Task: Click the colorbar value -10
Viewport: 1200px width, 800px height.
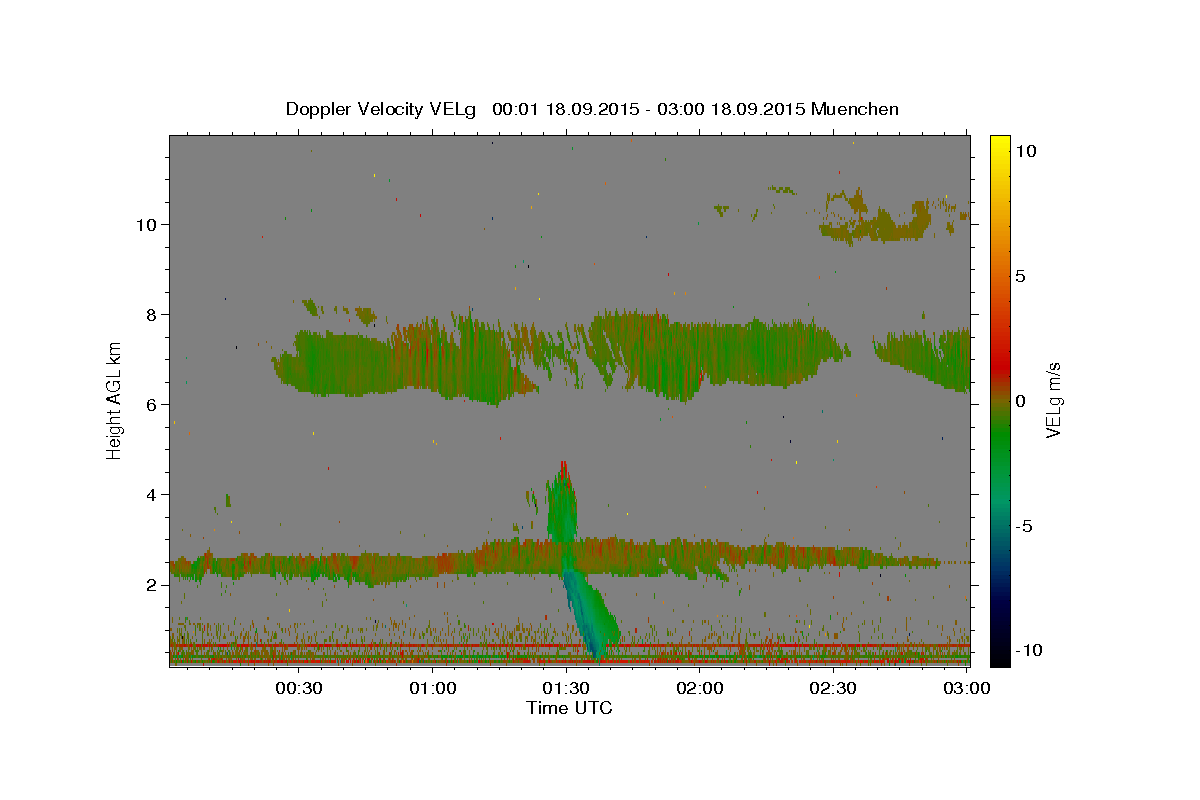Action: [x=1027, y=650]
